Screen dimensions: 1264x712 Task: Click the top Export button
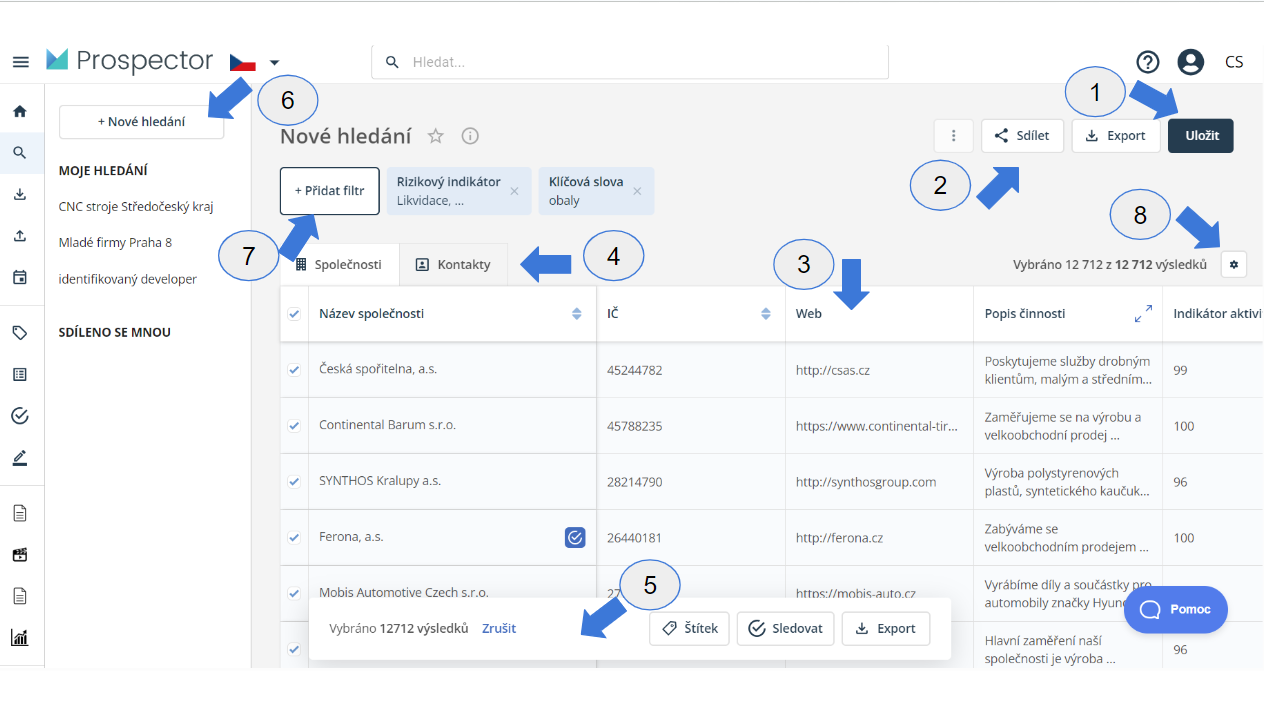1116,136
